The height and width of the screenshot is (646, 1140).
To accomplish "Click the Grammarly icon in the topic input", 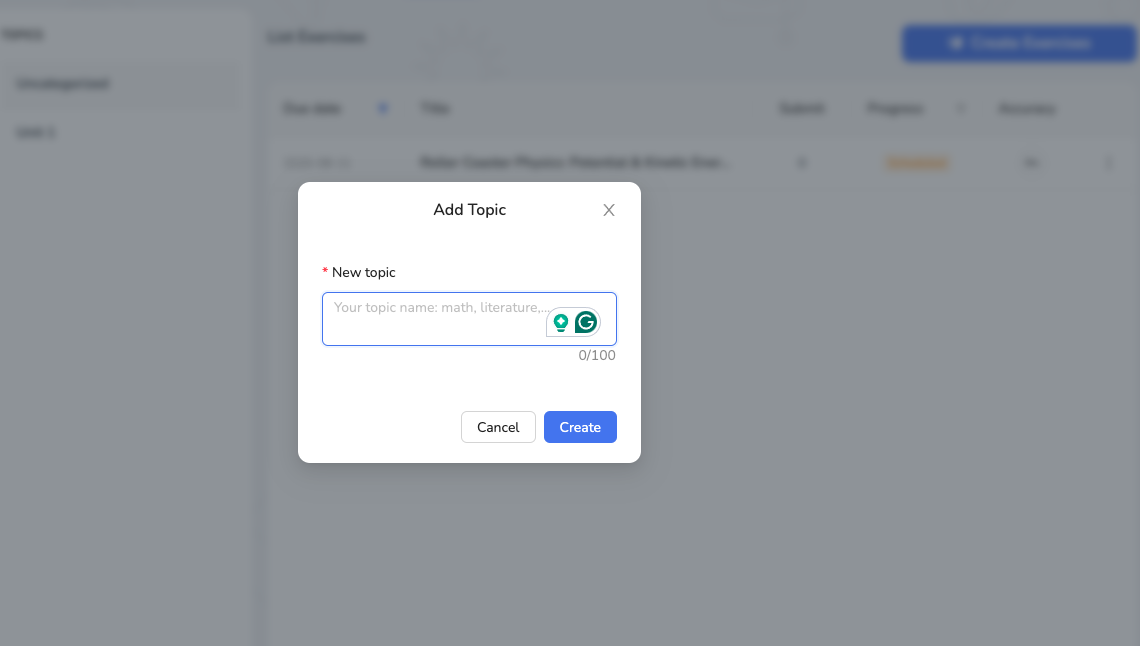I will coord(586,321).
